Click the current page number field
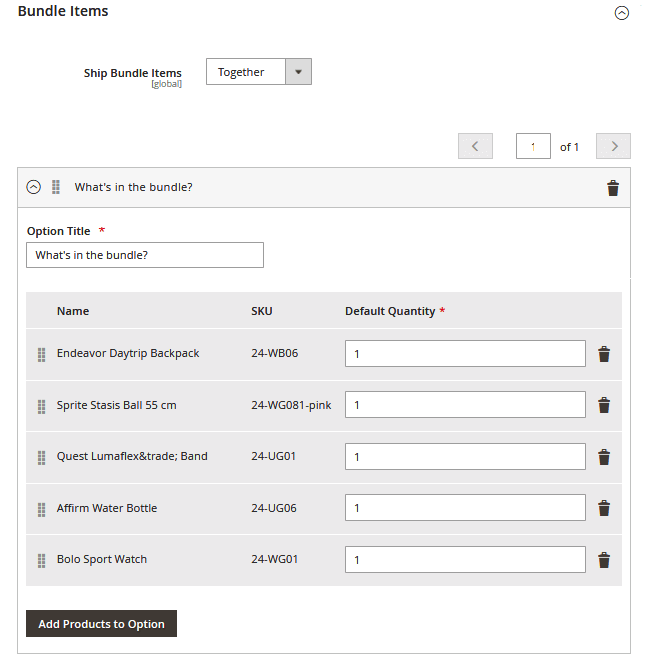Viewport: 651px width, 664px height. coord(533,146)
